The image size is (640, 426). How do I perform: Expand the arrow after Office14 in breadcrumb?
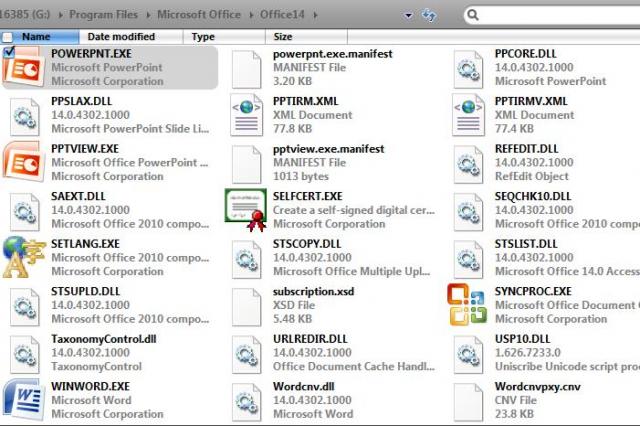(316, 15)
